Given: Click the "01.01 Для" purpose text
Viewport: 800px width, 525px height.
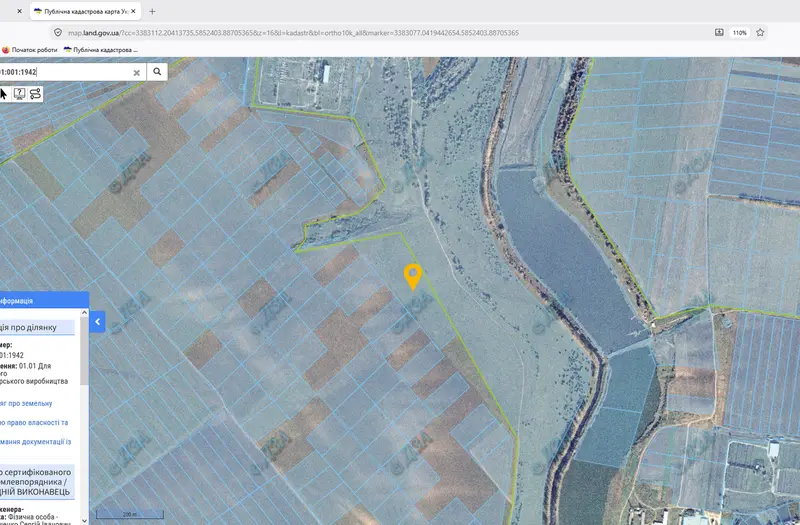Looking at the screenshot, I should point(35,366).
